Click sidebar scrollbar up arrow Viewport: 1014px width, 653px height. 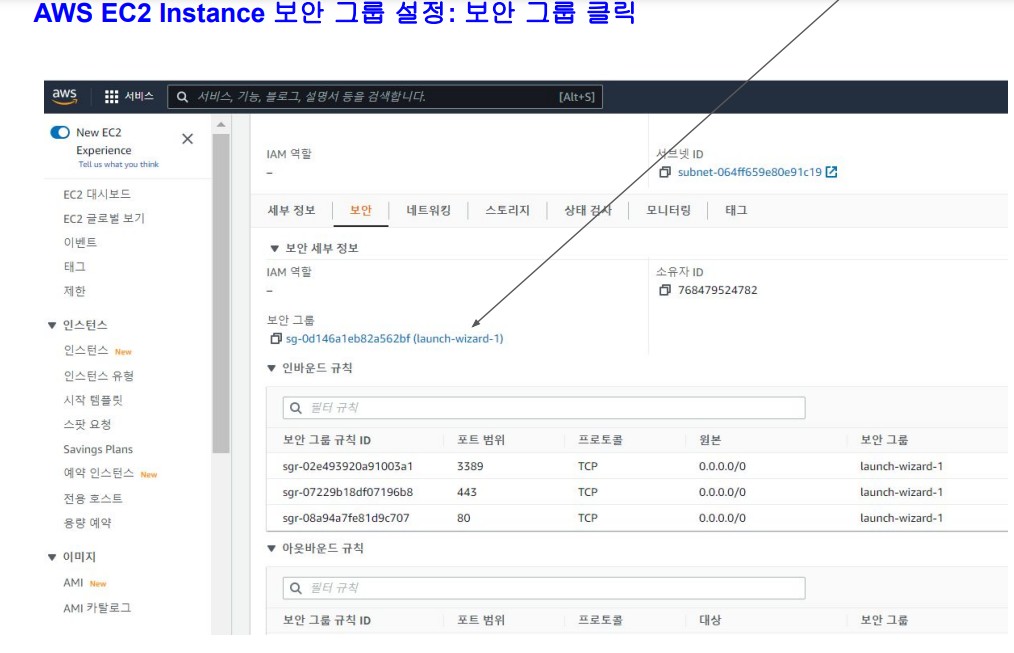221,124
